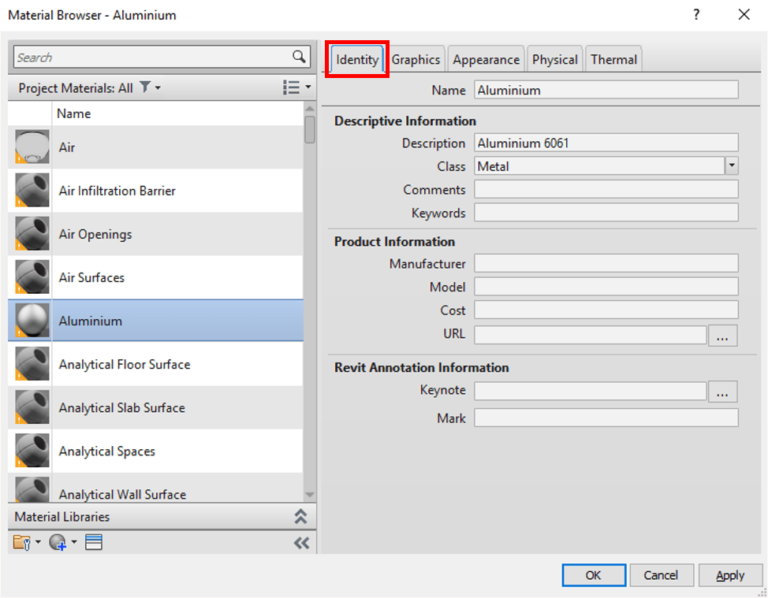Select the Air Openings material row
Image resolution: width=768 pixels, height=598 pixels.
click(x=156, y=234)
